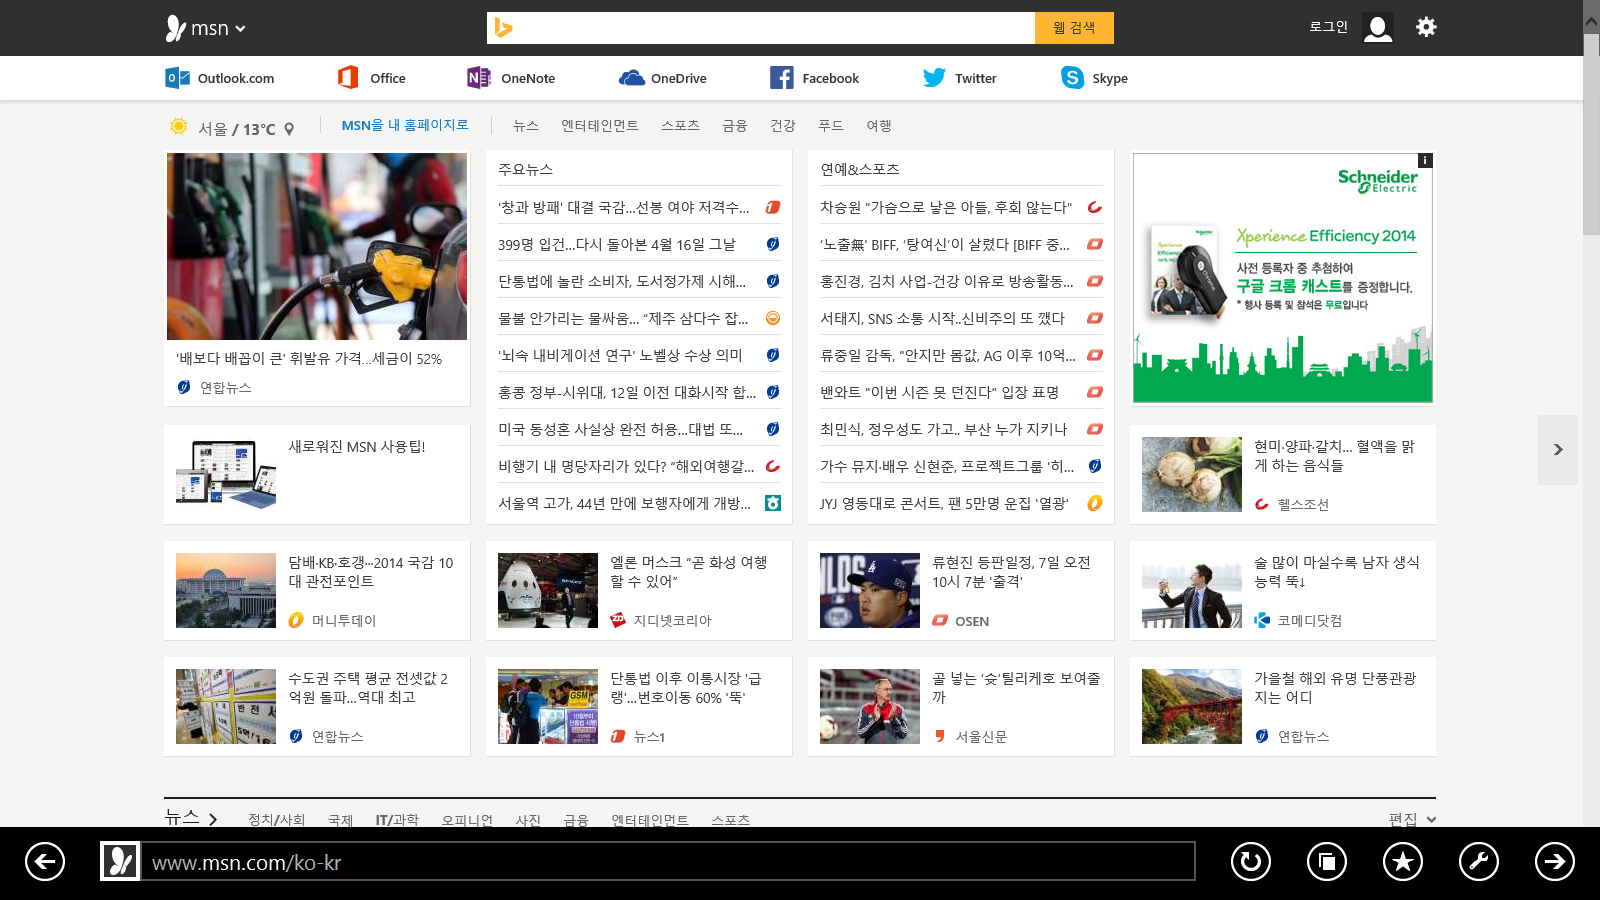Open the Office shortcut icon

348,78
